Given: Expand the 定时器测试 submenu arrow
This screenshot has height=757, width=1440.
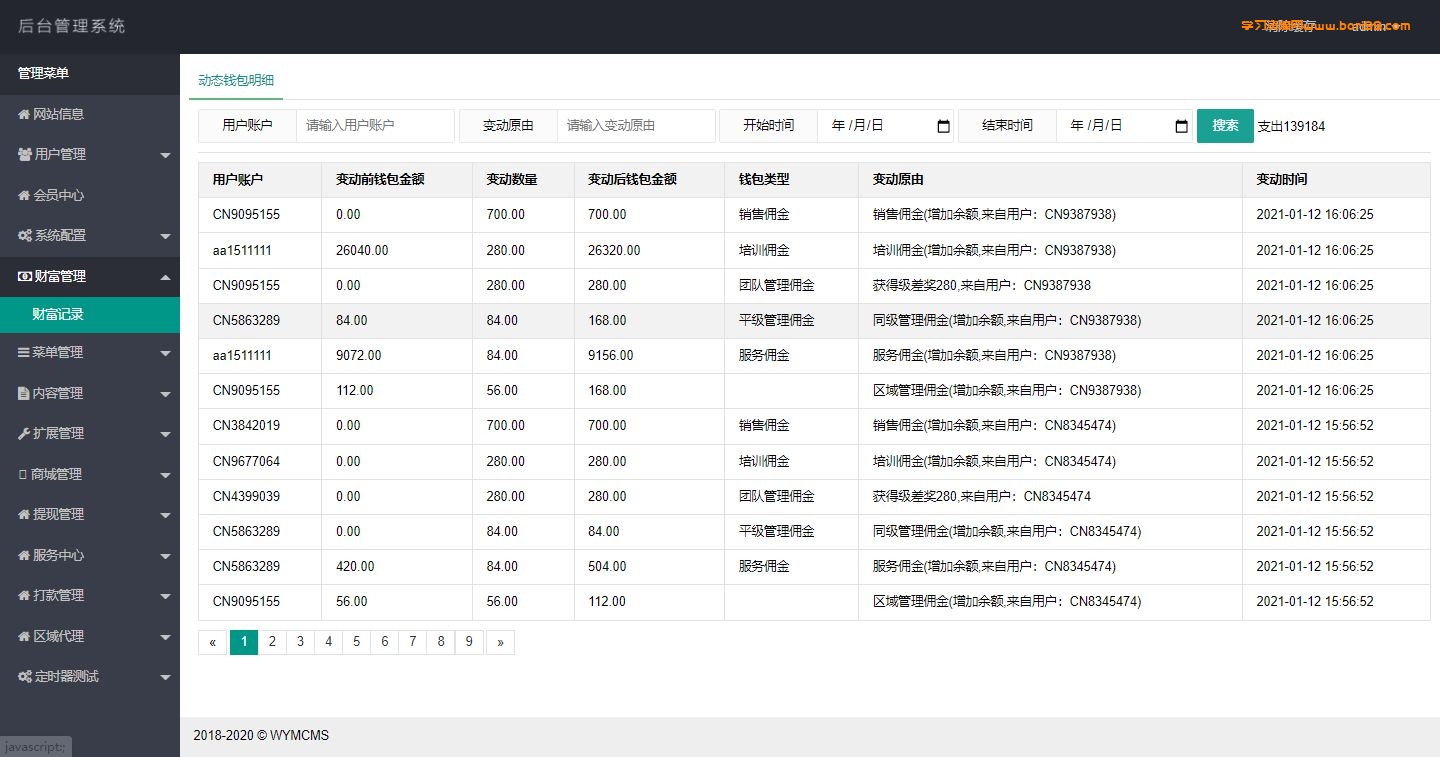Looking at the screenshot, I should [x=165, y=677].
